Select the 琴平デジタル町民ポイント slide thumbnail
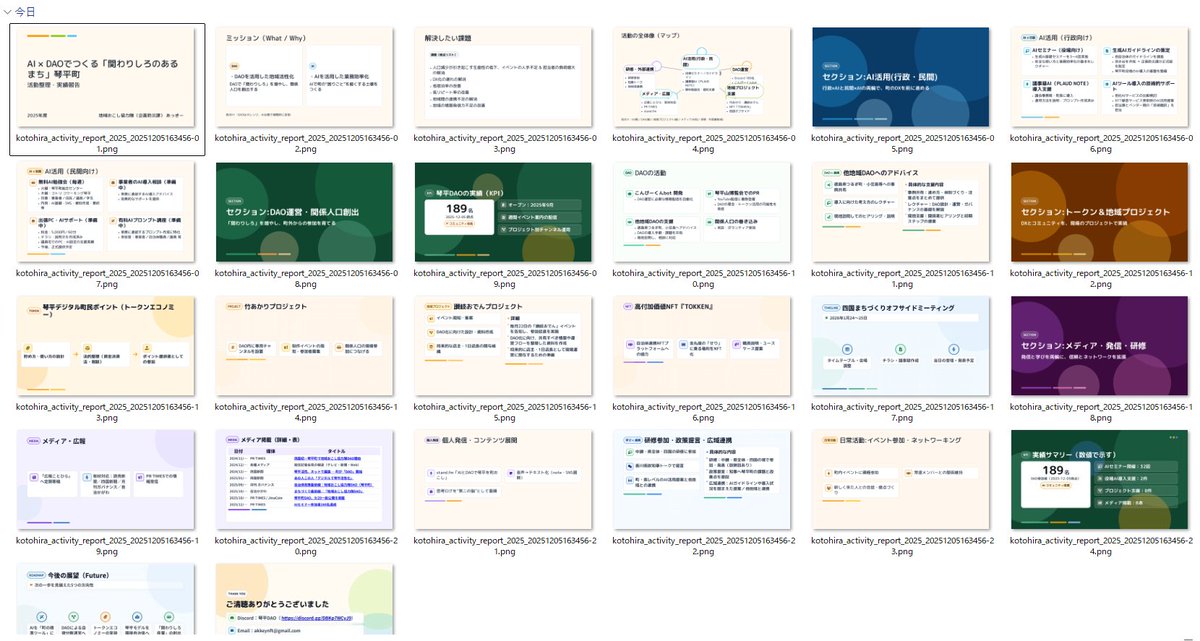The image size is (1200, 641). coord(107,347)
